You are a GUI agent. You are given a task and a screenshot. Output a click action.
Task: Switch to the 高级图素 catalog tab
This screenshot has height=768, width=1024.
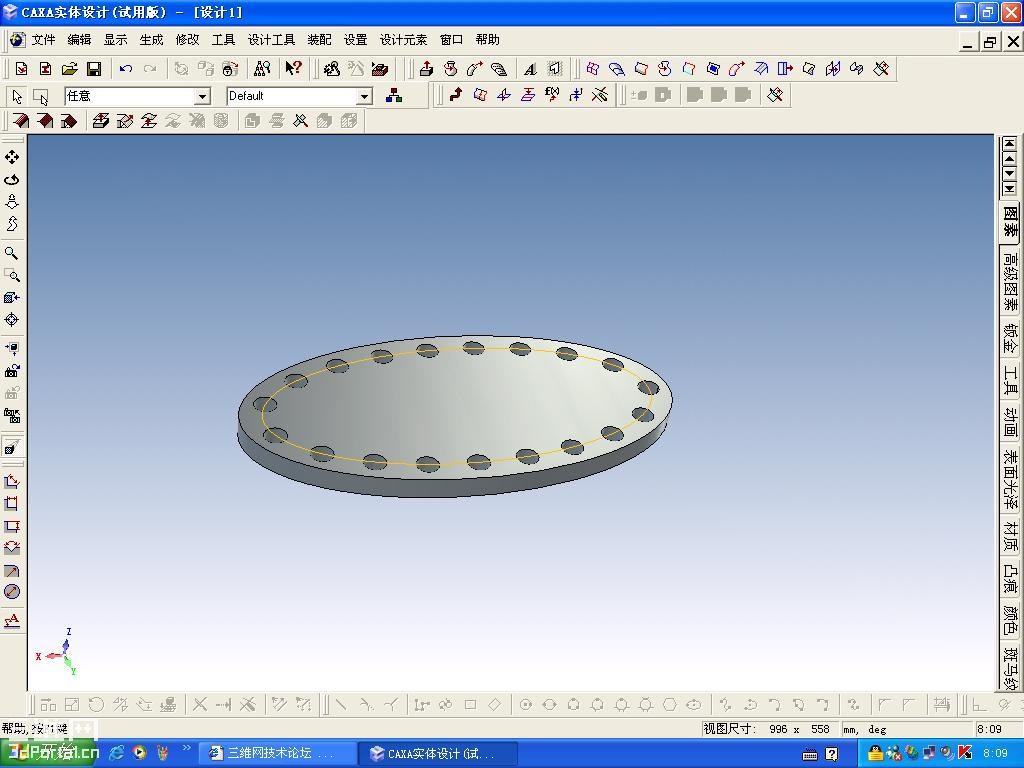coord(1010,281)
